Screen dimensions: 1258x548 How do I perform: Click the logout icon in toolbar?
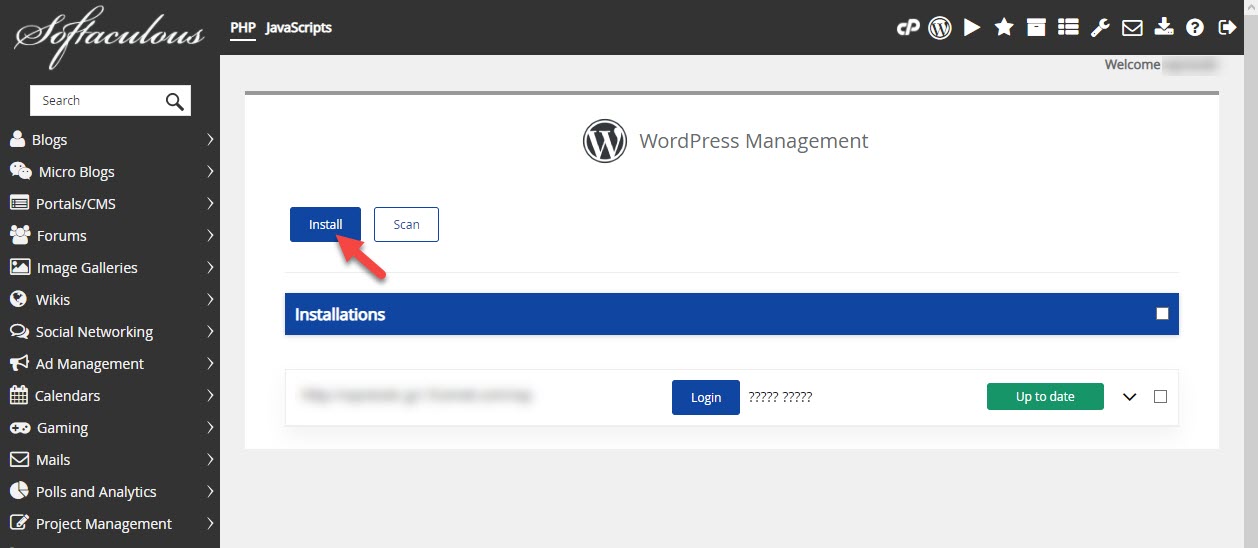pyautogui.click(x=1227, y=28)
